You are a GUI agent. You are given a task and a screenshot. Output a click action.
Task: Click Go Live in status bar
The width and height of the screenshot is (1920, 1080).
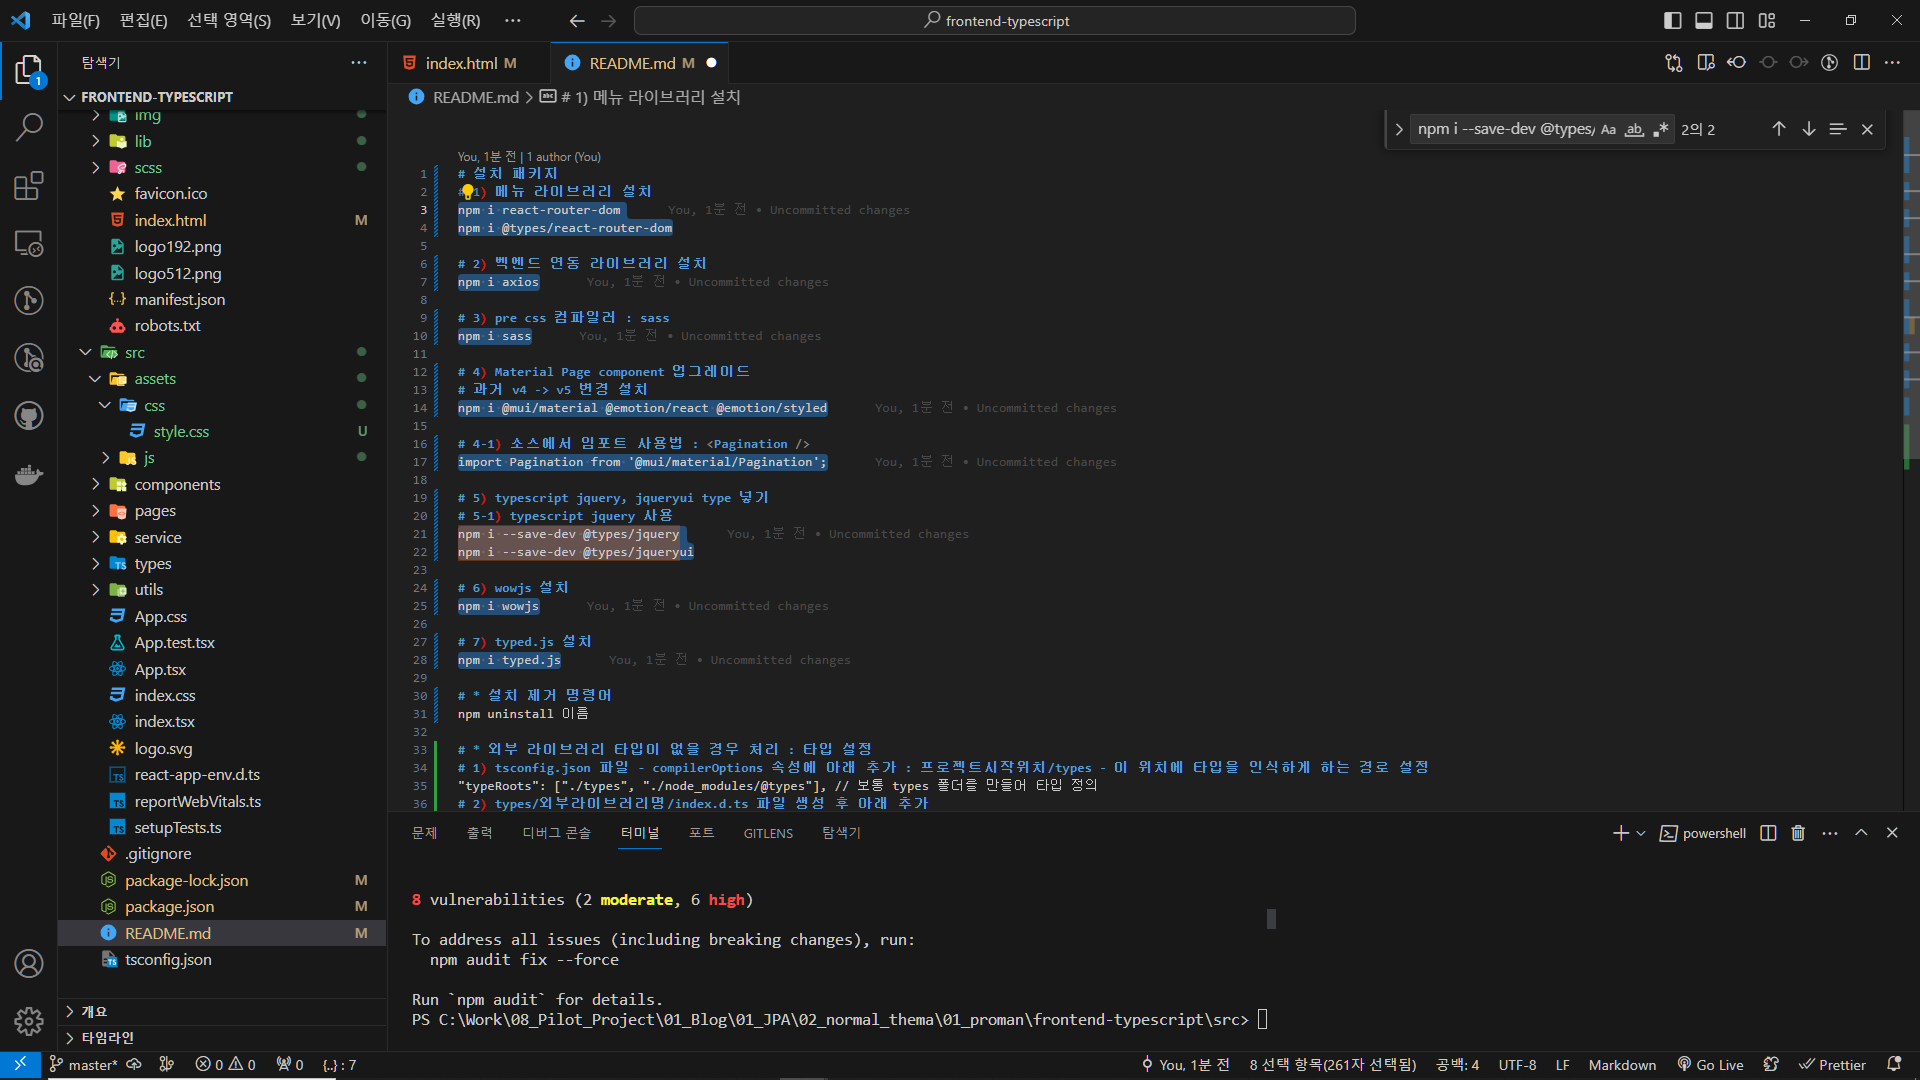1710,1065
